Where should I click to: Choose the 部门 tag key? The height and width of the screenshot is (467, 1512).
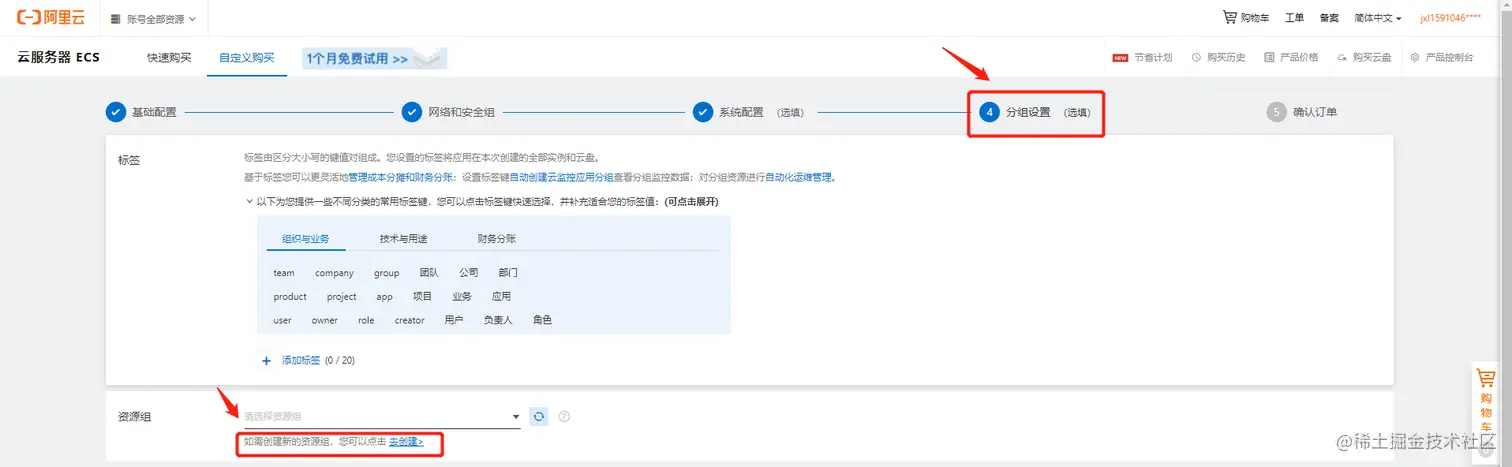[508, 273]
